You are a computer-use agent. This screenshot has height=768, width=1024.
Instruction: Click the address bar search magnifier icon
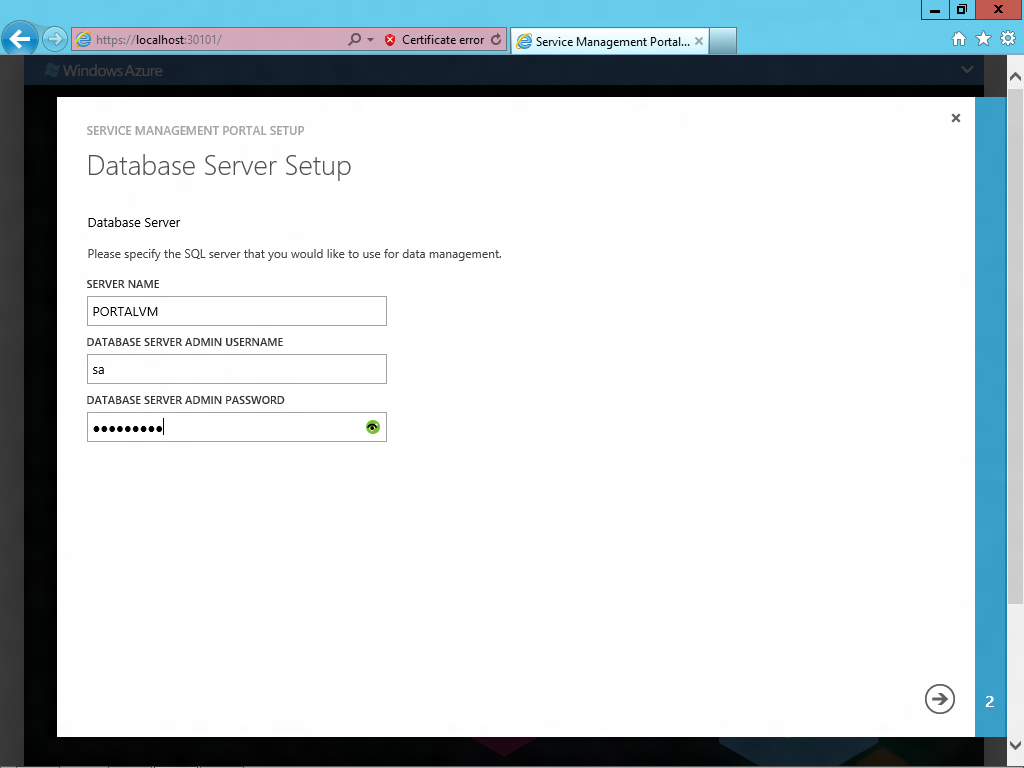coord(355,40)
